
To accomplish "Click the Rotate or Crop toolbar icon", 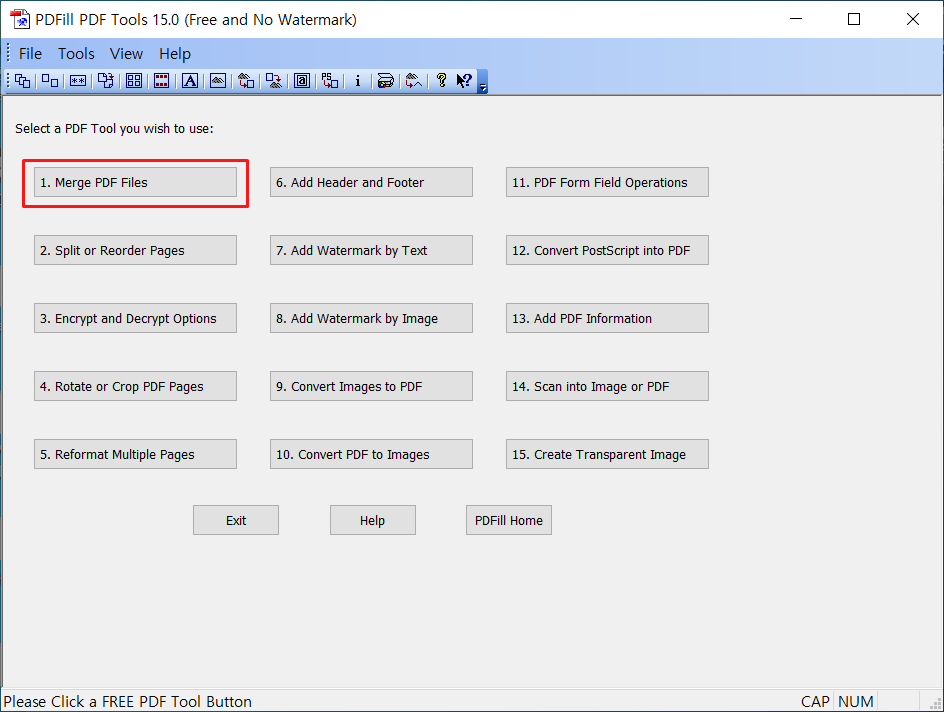I will tap(106, 81).
